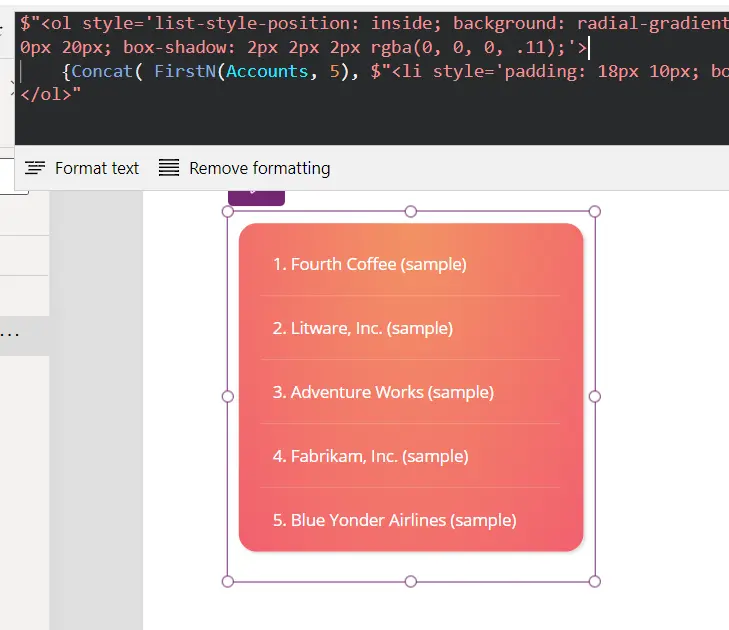
Task: Select the 'Fourth Coffee (sample)' list entry
Action: point(370,264)
